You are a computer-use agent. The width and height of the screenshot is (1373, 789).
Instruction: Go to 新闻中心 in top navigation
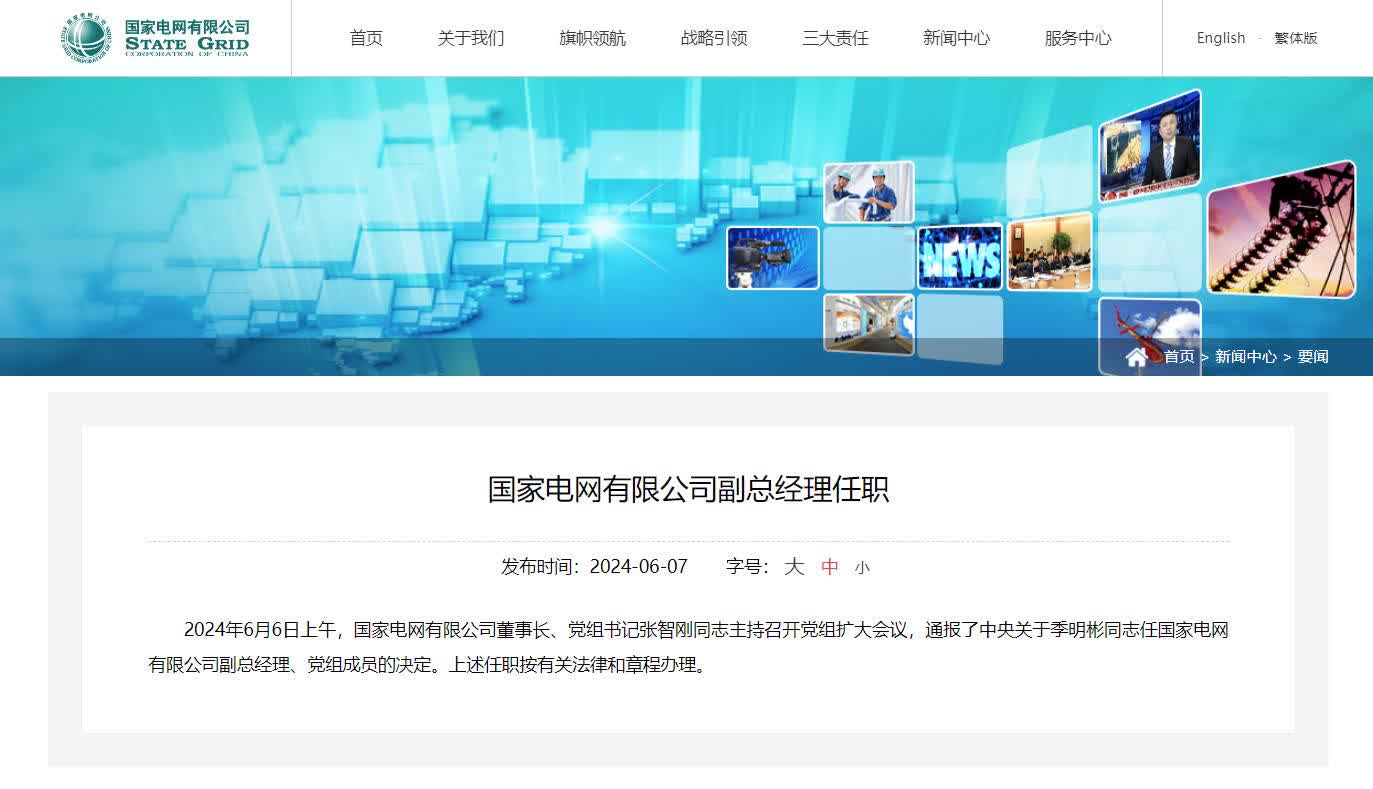point(956,38)
